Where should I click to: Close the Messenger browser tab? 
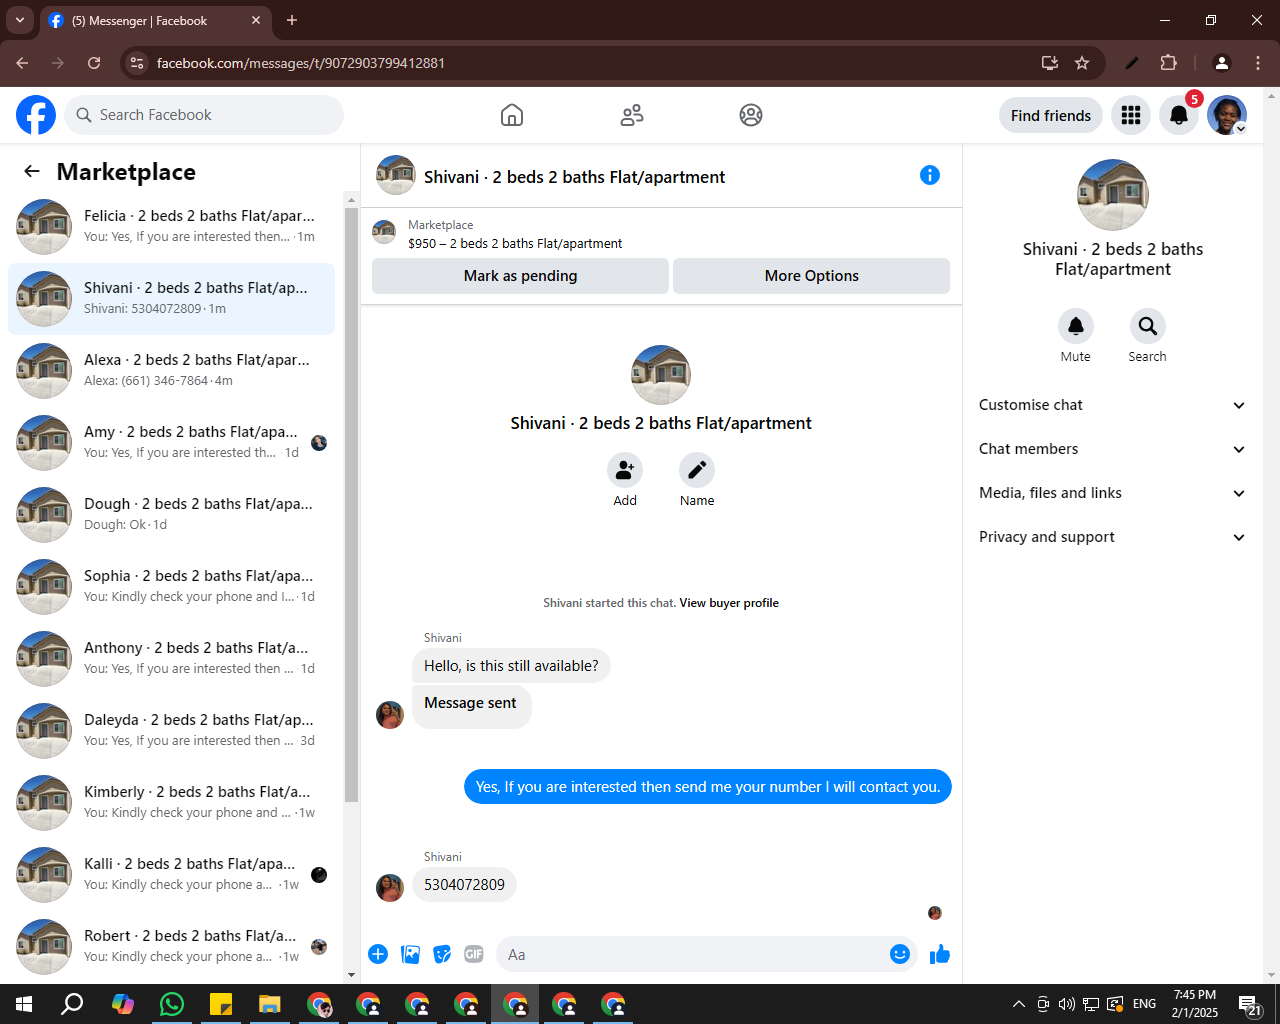256,20
